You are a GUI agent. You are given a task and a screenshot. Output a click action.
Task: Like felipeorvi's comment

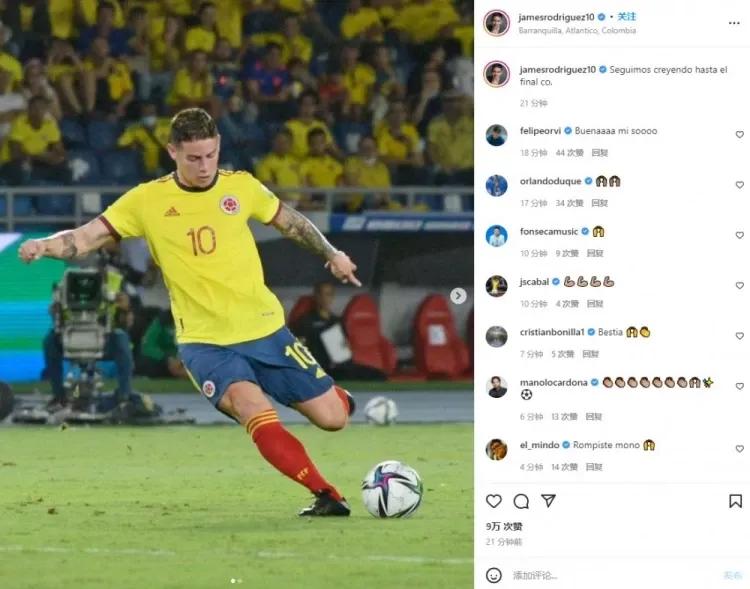[739, 134]
